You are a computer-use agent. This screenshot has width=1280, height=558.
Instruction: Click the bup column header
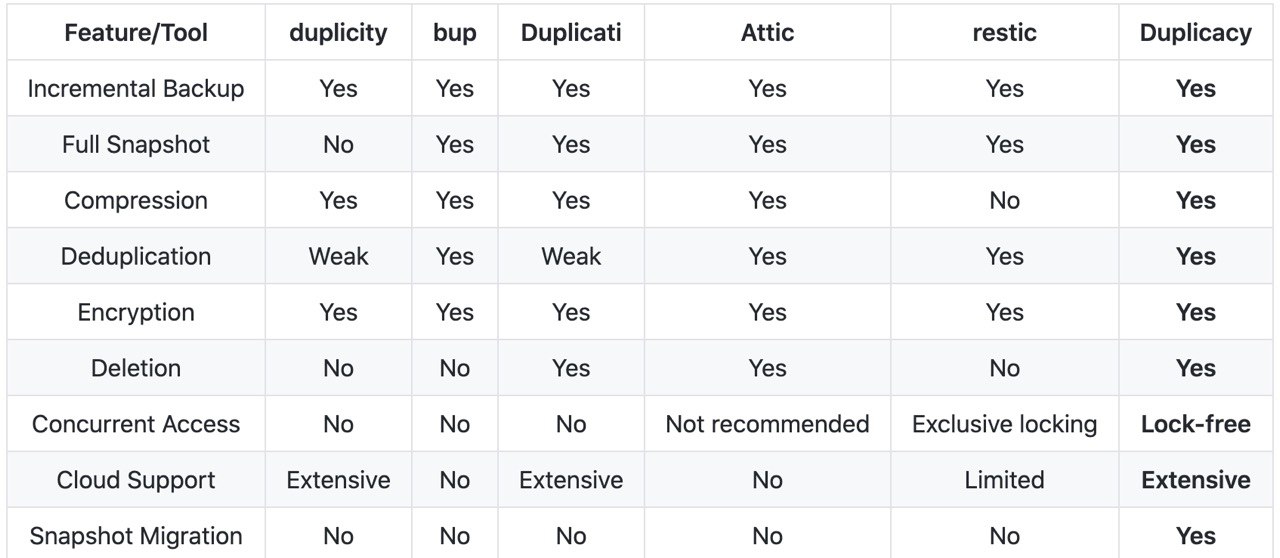tap(454, 33)
